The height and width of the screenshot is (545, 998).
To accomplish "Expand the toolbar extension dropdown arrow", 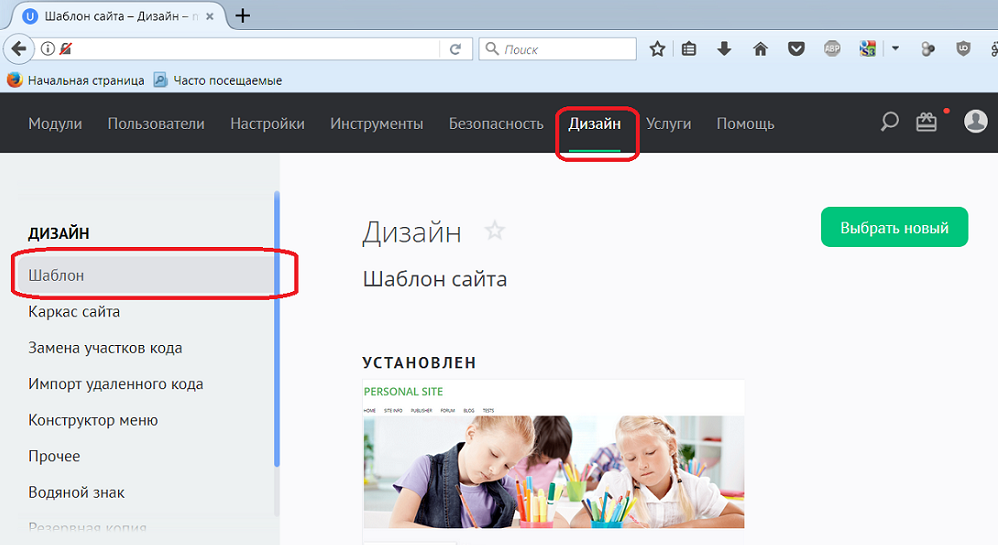I will tap(896, 48).
